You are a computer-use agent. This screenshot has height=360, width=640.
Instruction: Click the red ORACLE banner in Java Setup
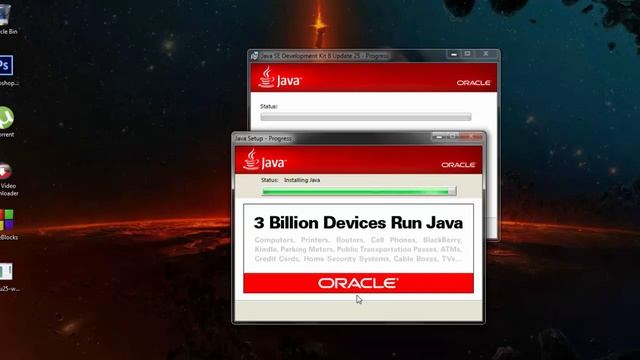(x=358, y=283)
